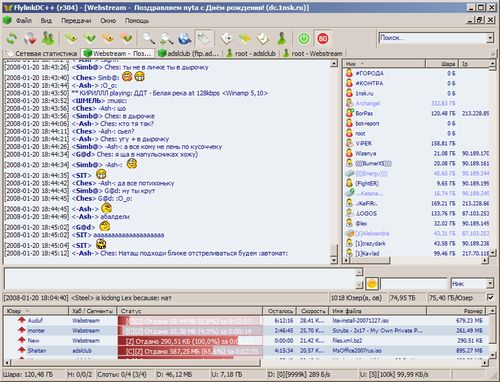Click the progress bar in the Auduf row

click(190, 320)
